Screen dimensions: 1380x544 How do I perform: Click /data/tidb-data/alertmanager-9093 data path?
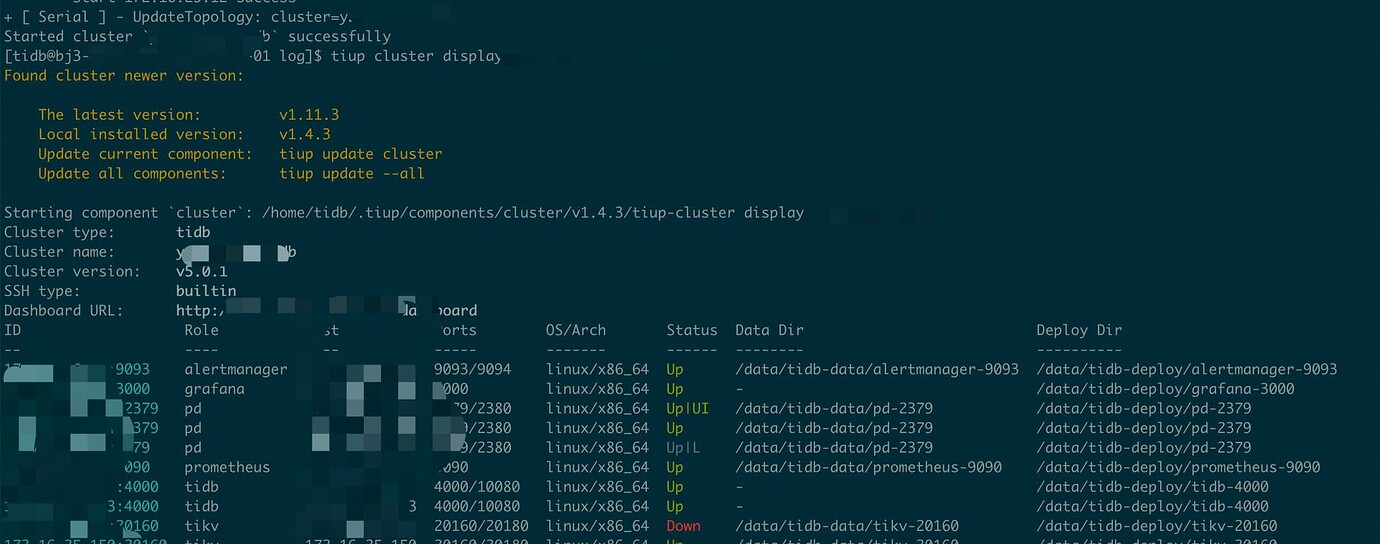[x=877, y=369]
